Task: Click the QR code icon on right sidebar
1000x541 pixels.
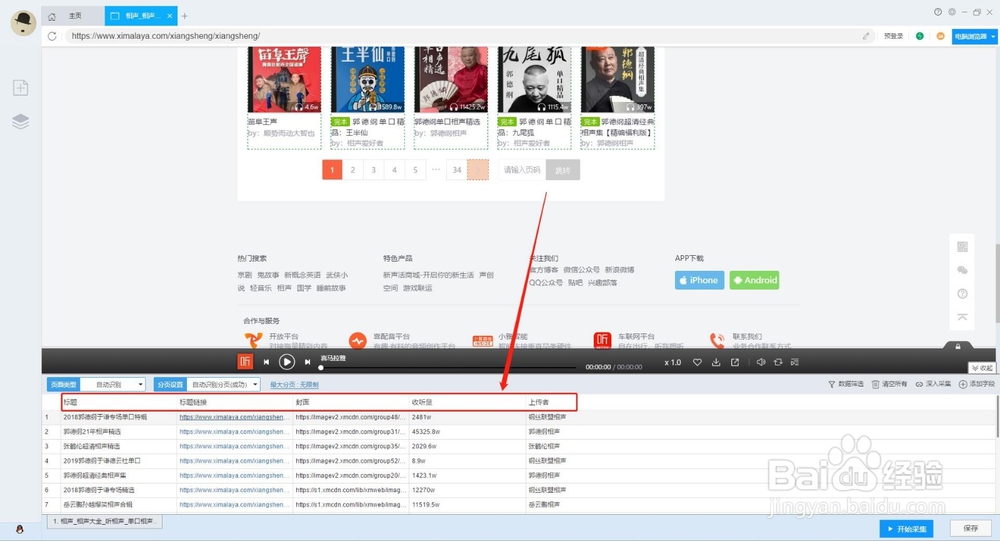Action: pyautogui.click(x=962, y=247)
